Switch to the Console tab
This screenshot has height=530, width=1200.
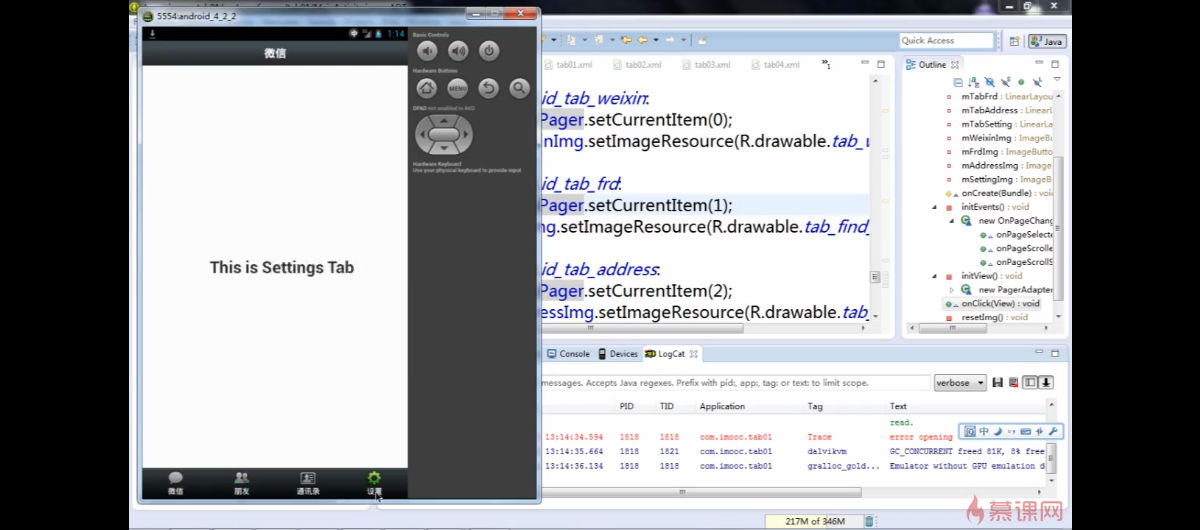[568, 354]
